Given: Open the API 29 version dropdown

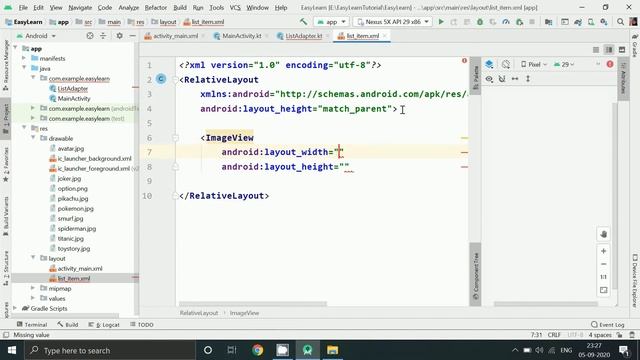Looking at the screenshot, I should [x=564, y=64].
